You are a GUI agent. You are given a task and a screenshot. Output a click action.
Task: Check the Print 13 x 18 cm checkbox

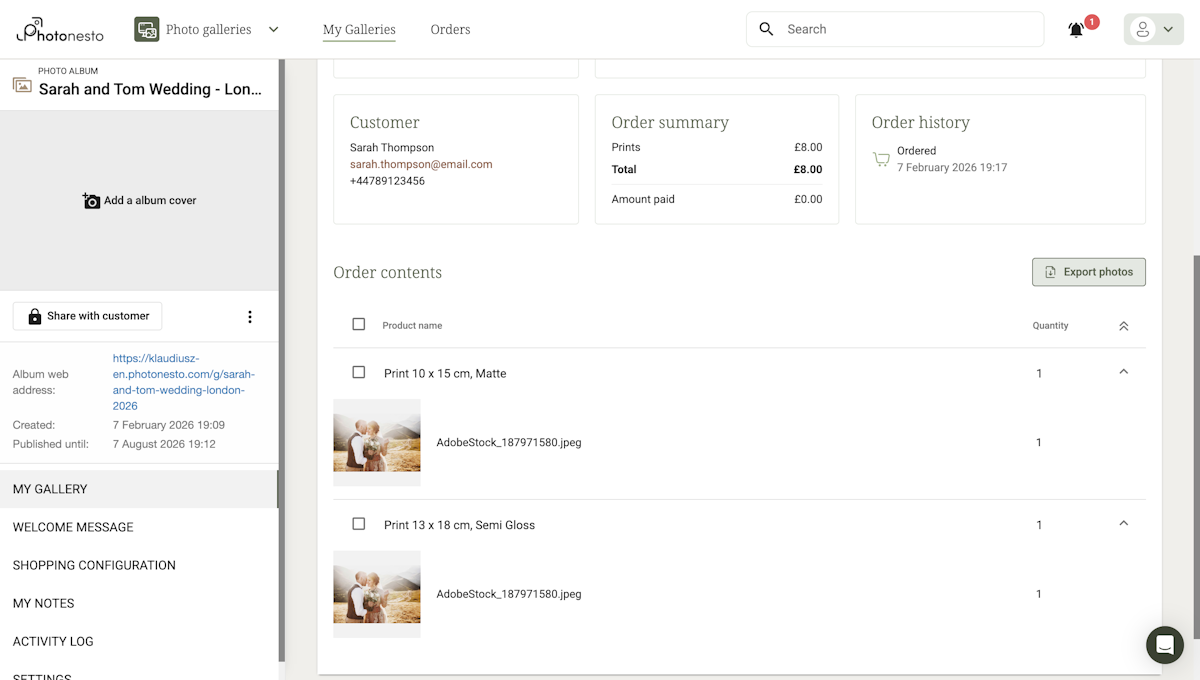(358, 524)
